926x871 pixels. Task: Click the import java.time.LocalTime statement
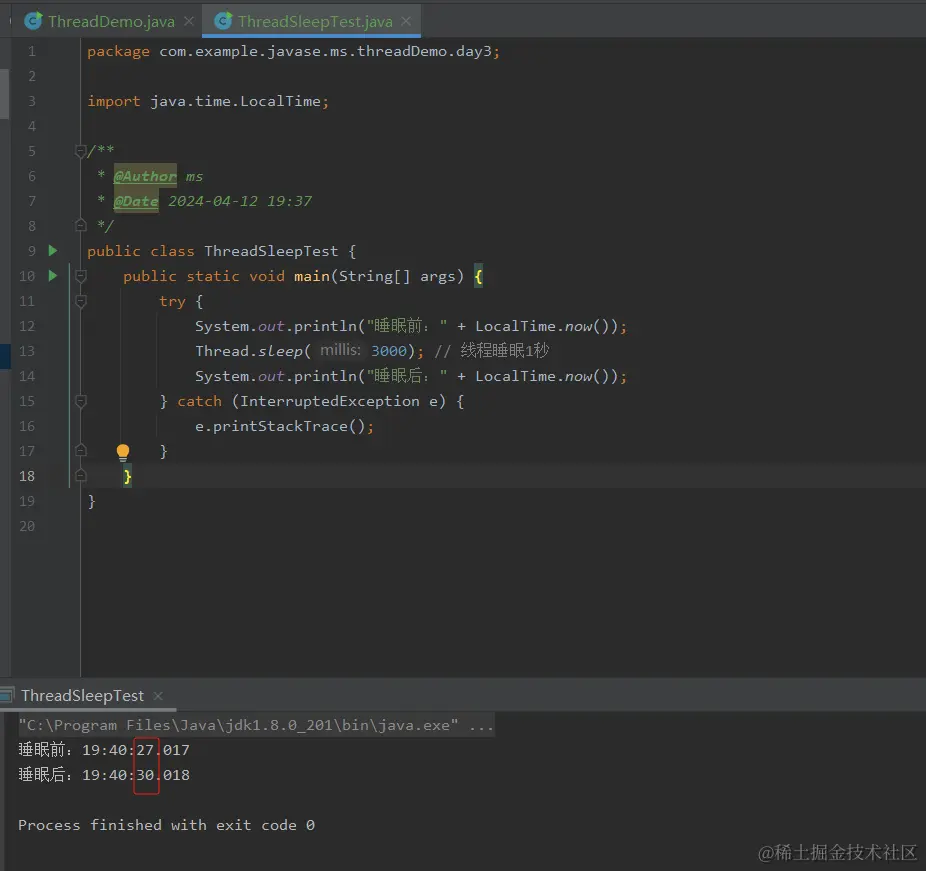(208, 102)
